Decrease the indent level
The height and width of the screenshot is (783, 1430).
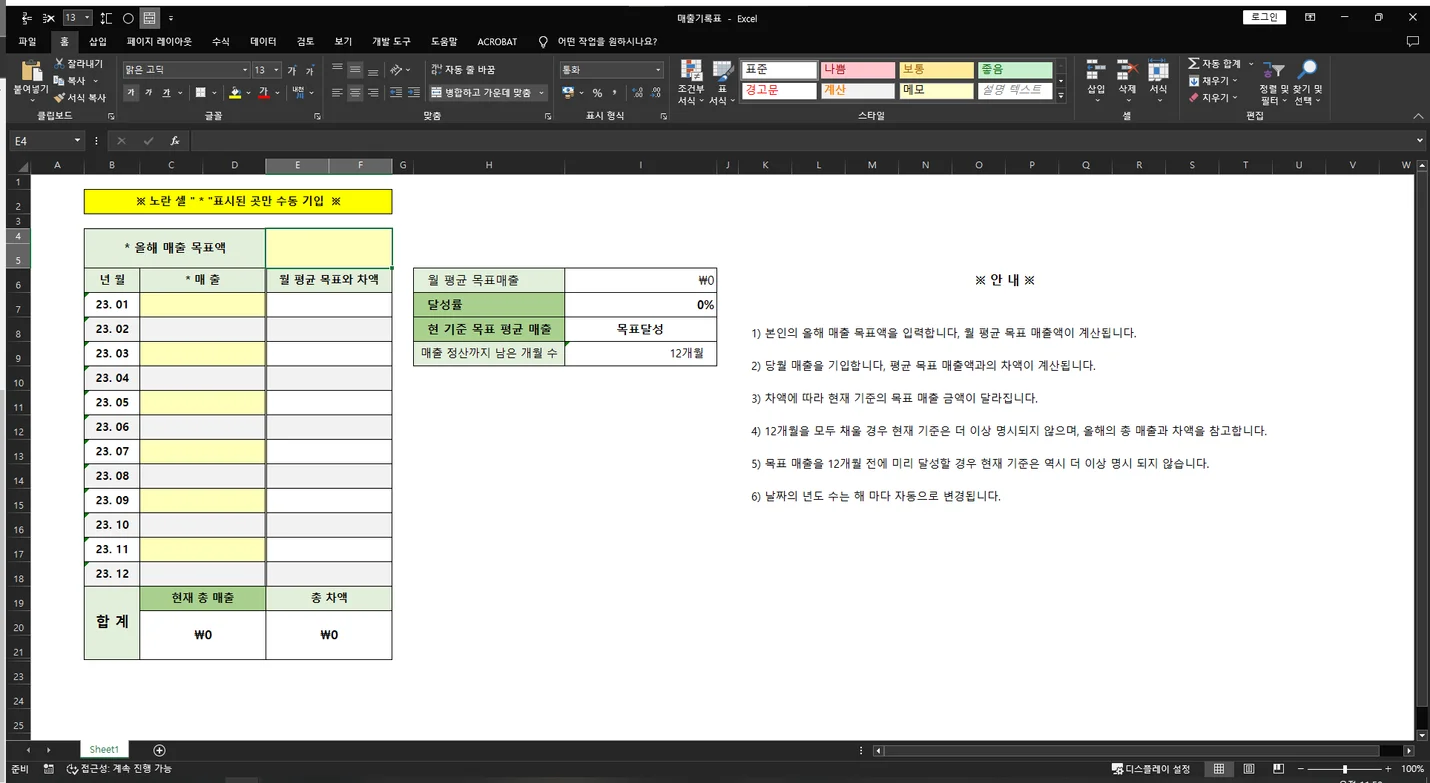click(x=396, y=93)
